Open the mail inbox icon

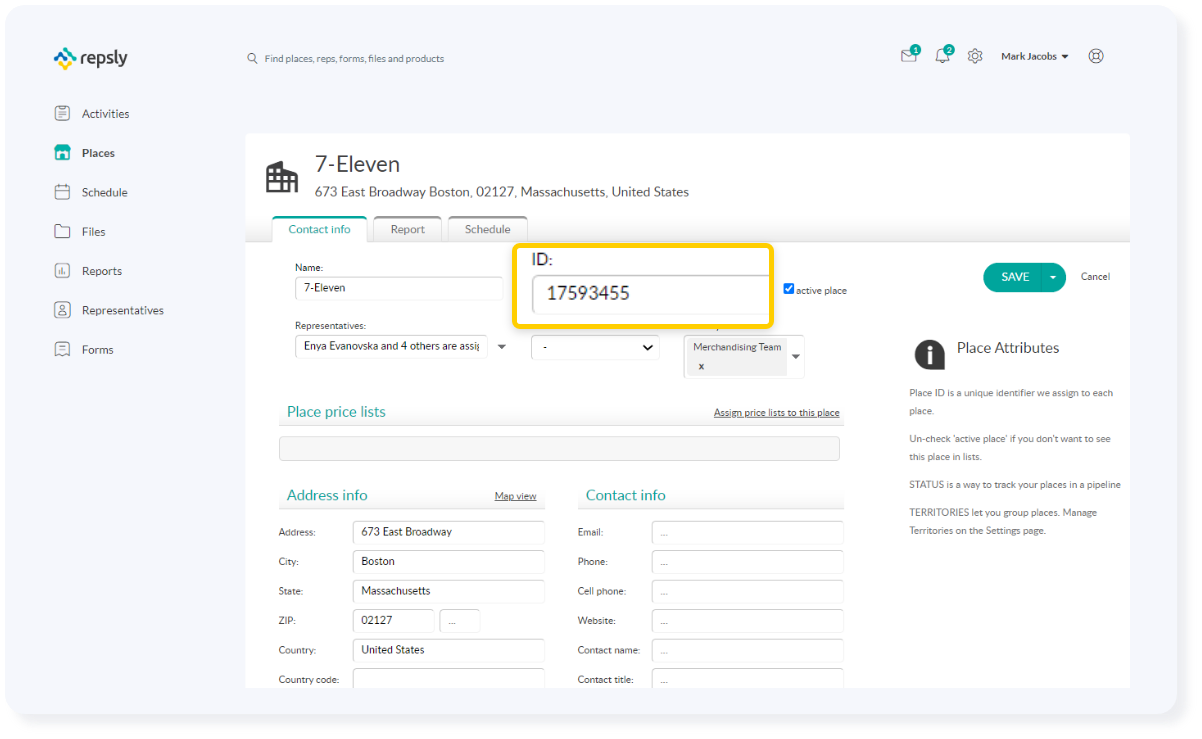pos(909,56)
